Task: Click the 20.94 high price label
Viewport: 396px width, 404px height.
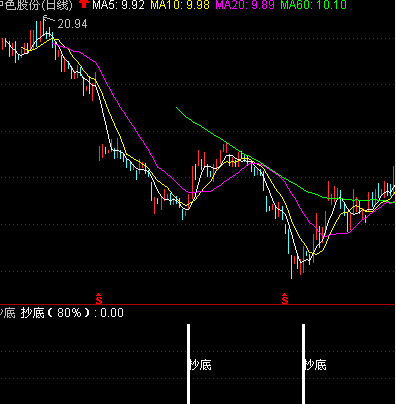Action: coord(72,24)
